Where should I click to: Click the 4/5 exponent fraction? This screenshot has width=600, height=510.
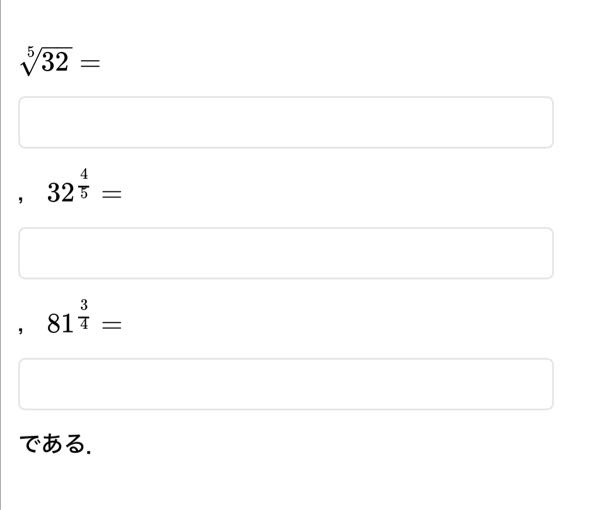[x=84, y=183]
